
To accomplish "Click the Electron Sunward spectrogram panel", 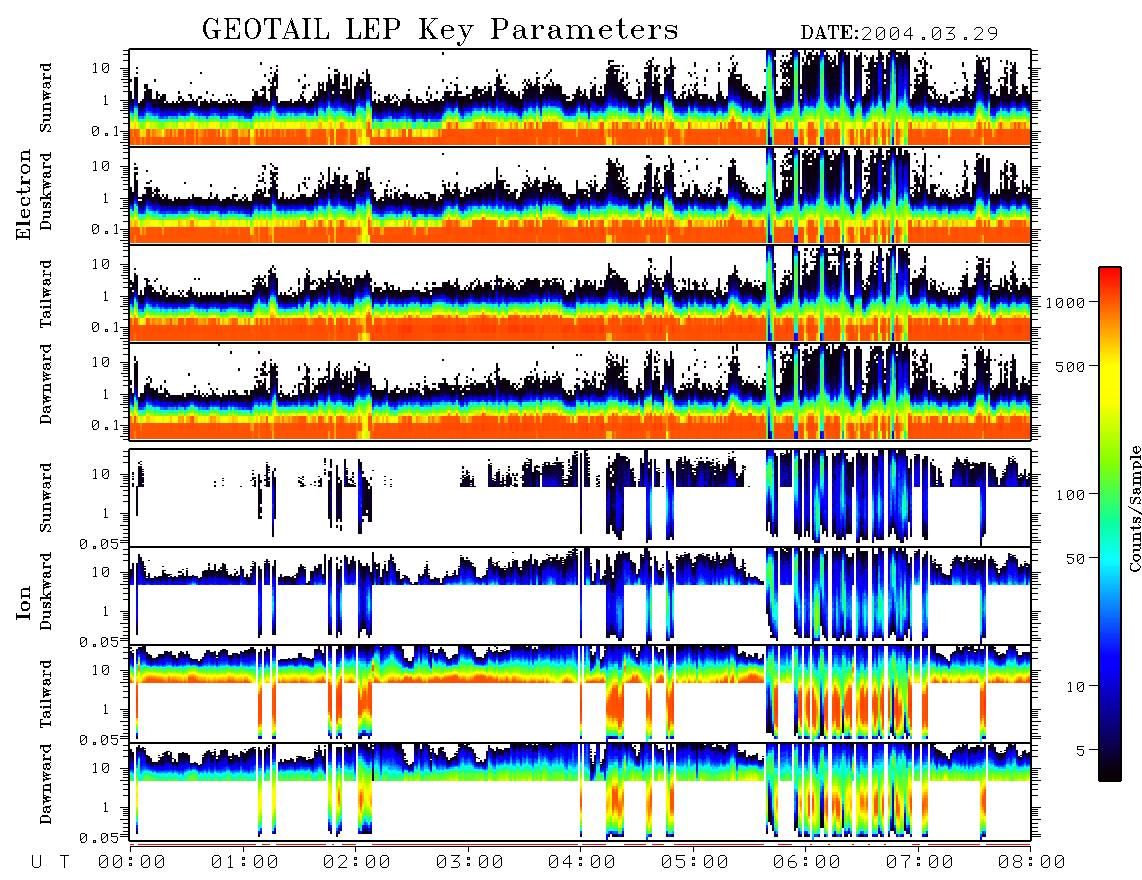I will (x=580, y=98).
